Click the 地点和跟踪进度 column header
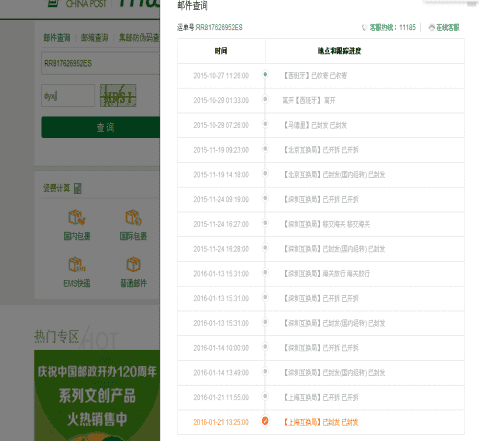479x441 pixels. 339,51
